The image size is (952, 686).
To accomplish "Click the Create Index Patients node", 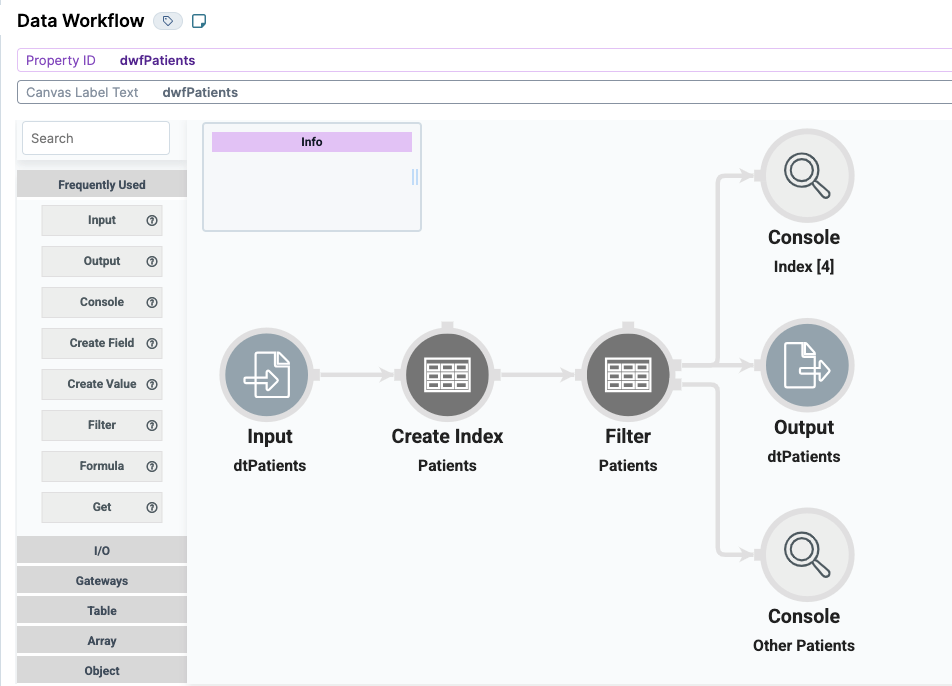I will [447, 375].
